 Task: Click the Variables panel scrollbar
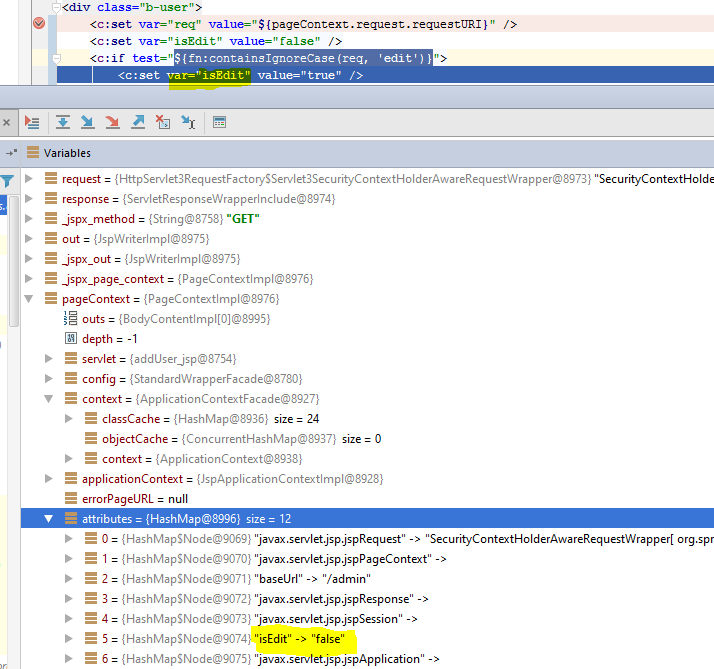tap(14, 261)
